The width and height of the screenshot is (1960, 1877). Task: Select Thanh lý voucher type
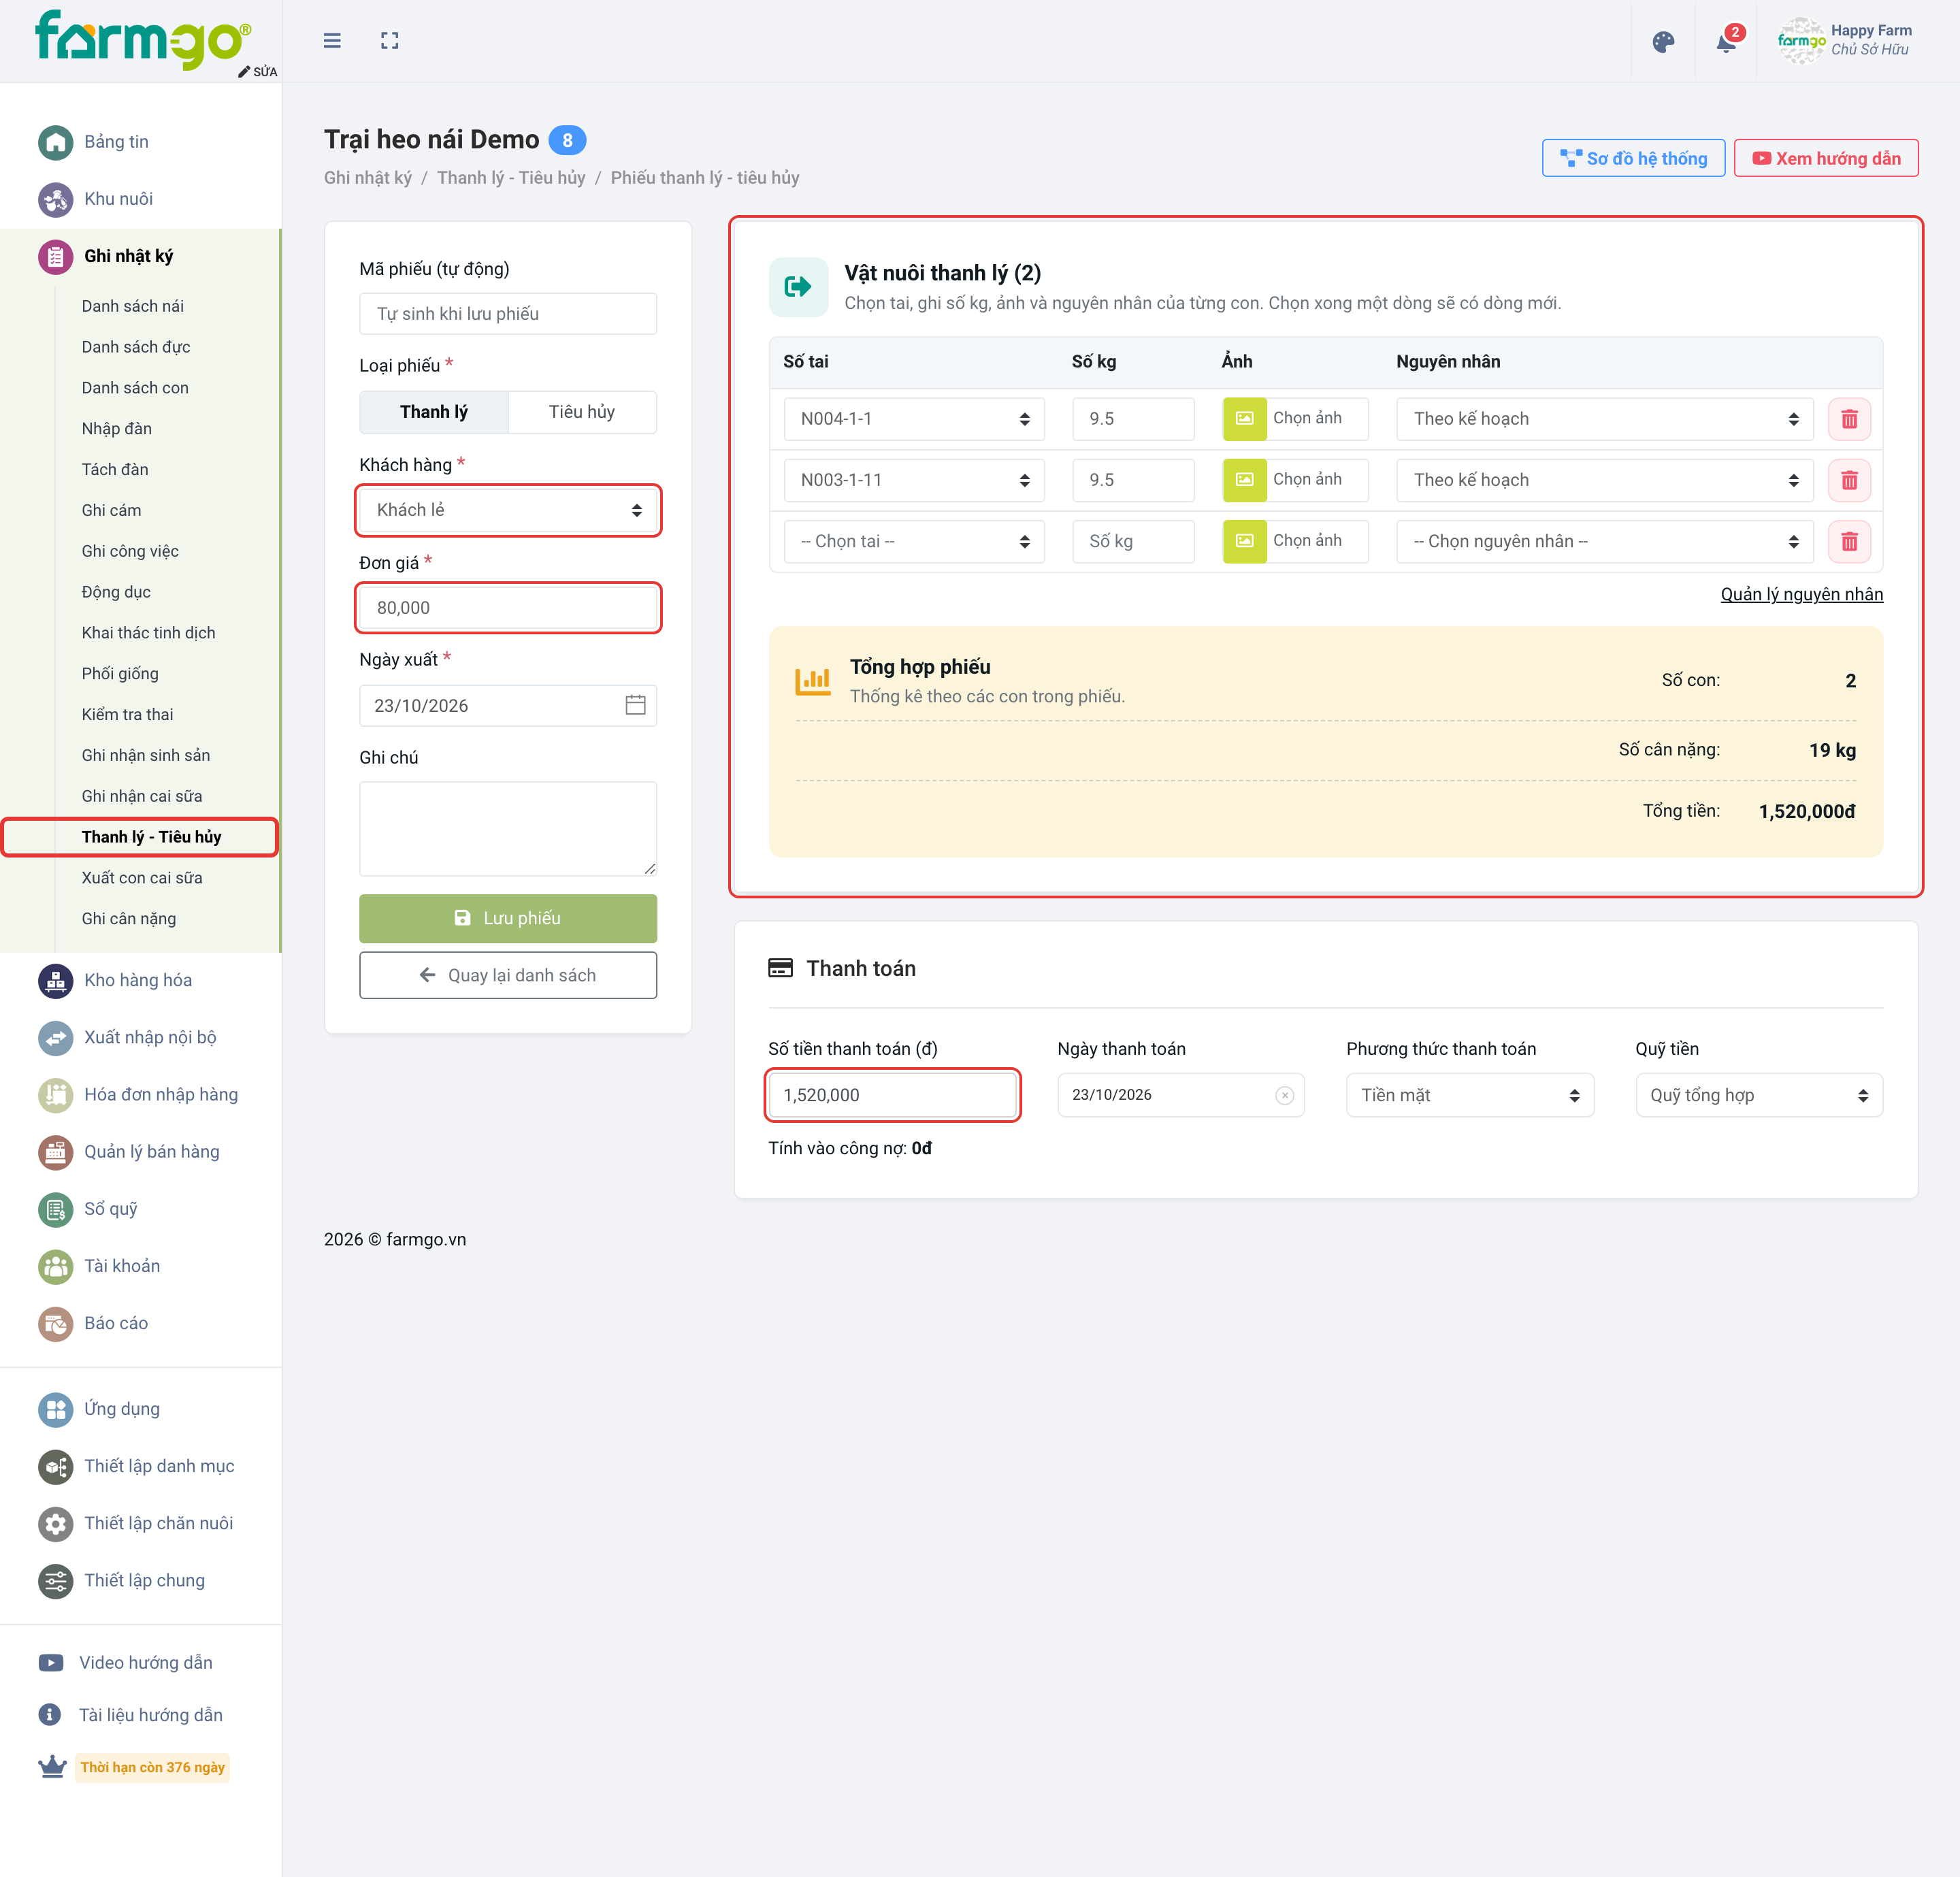(434, 412)
